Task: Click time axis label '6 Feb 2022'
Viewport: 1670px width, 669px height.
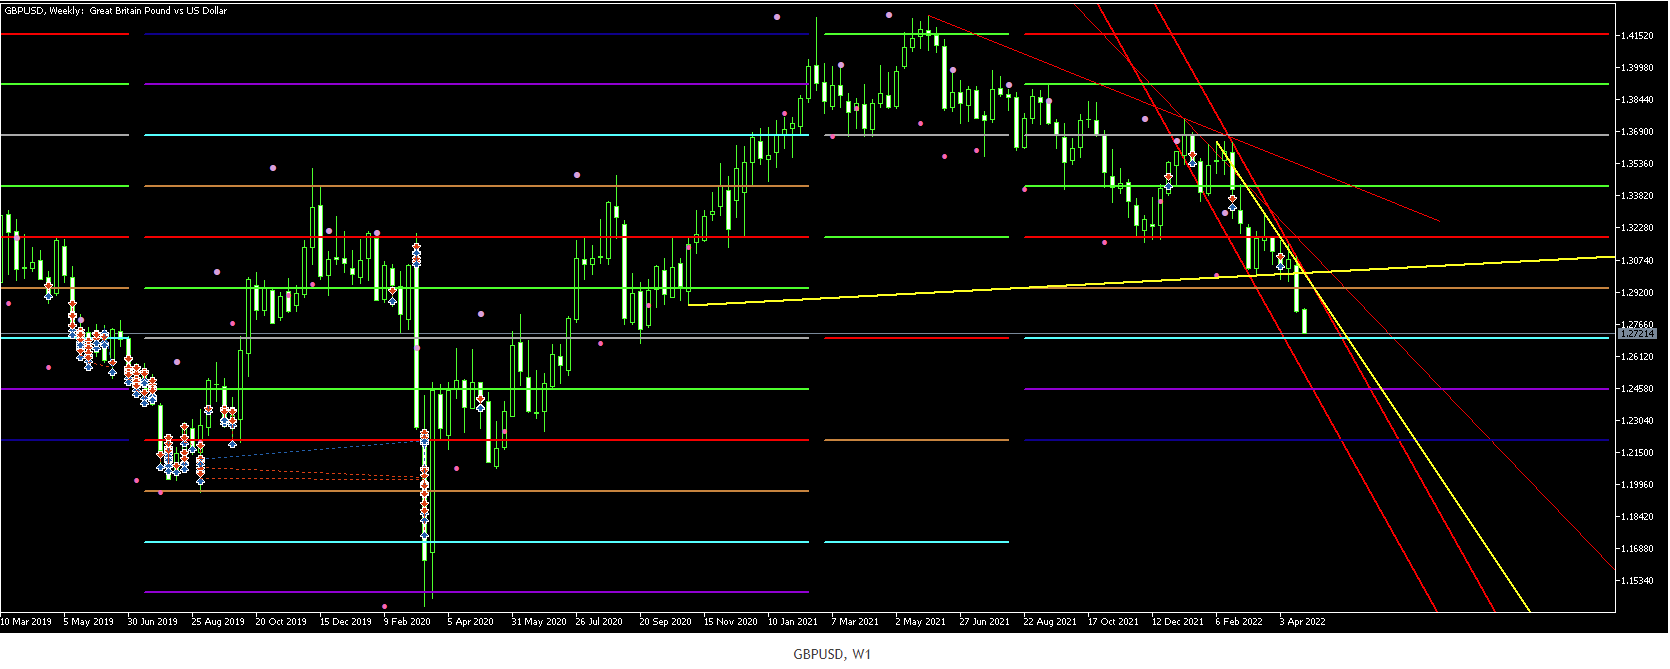Action: (x=1239, y=621)
